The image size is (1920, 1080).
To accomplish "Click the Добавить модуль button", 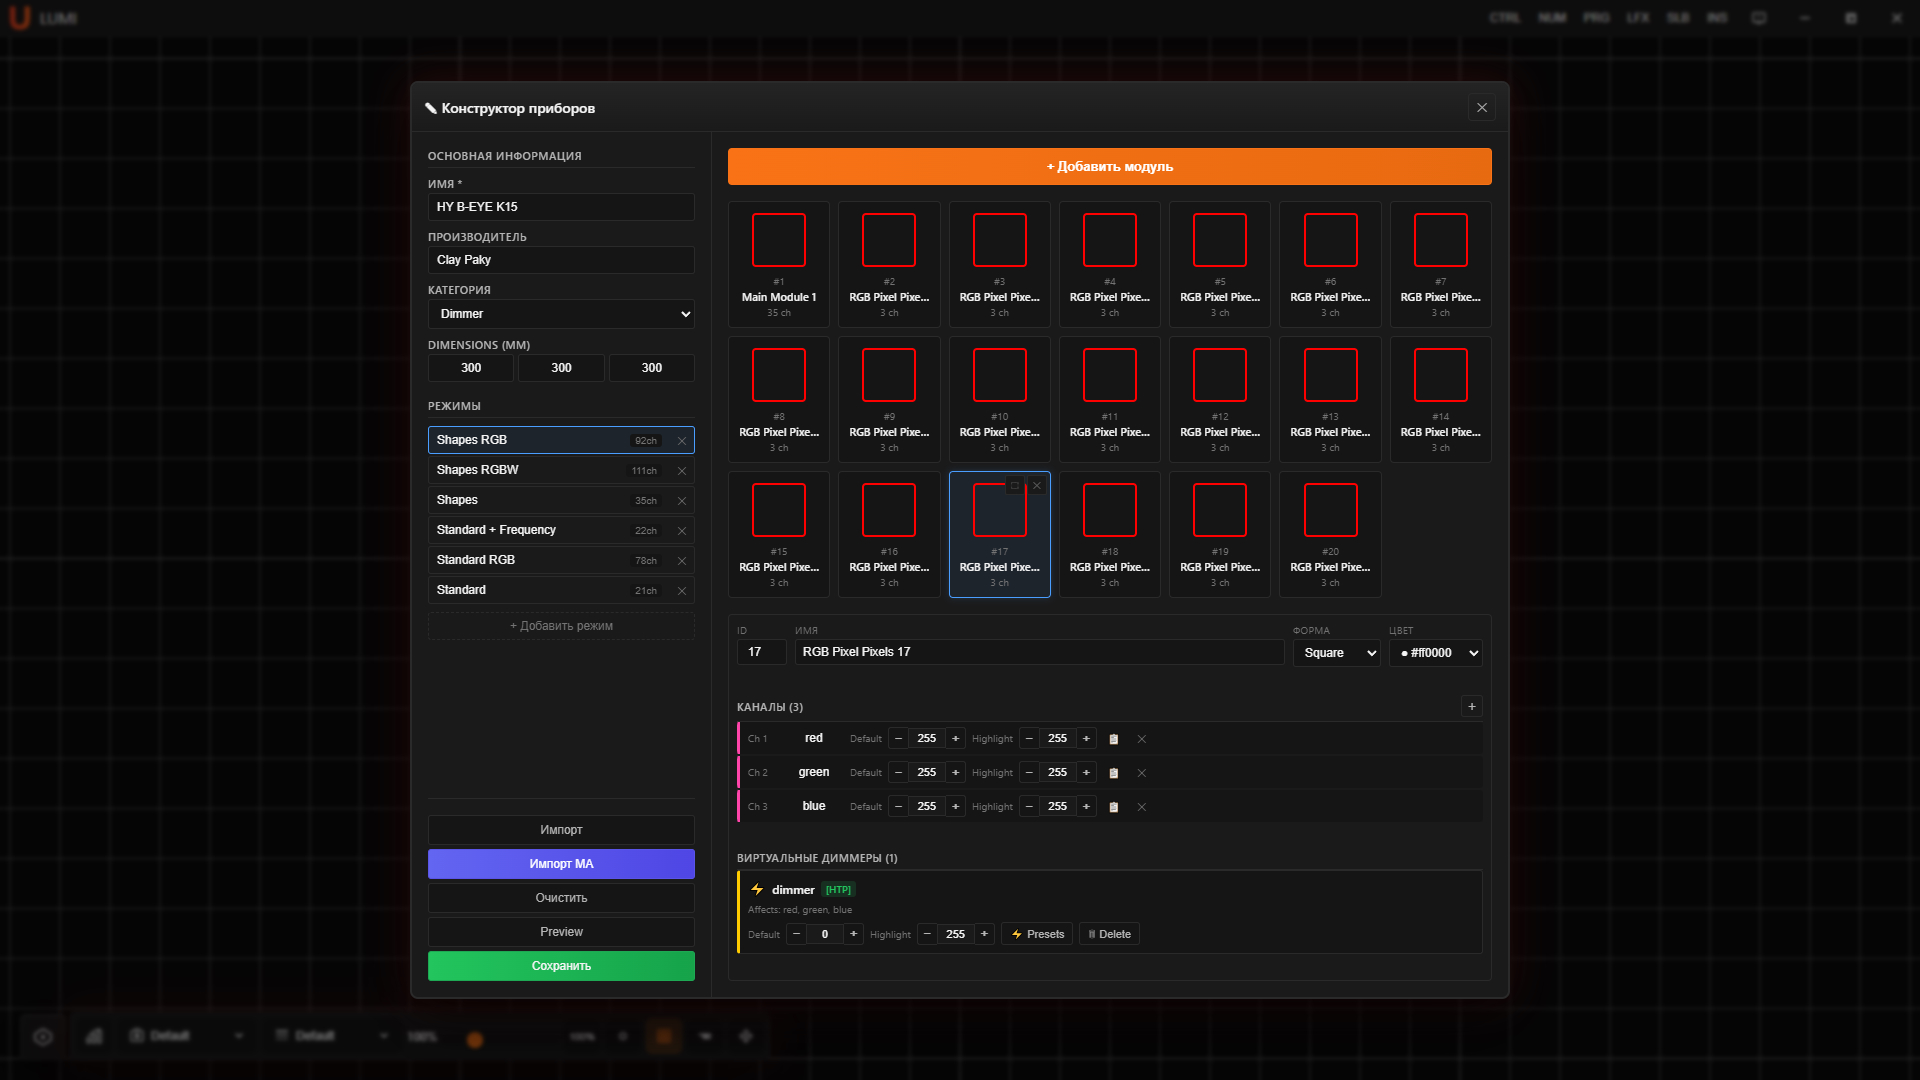I will (x=1109, y=167).
